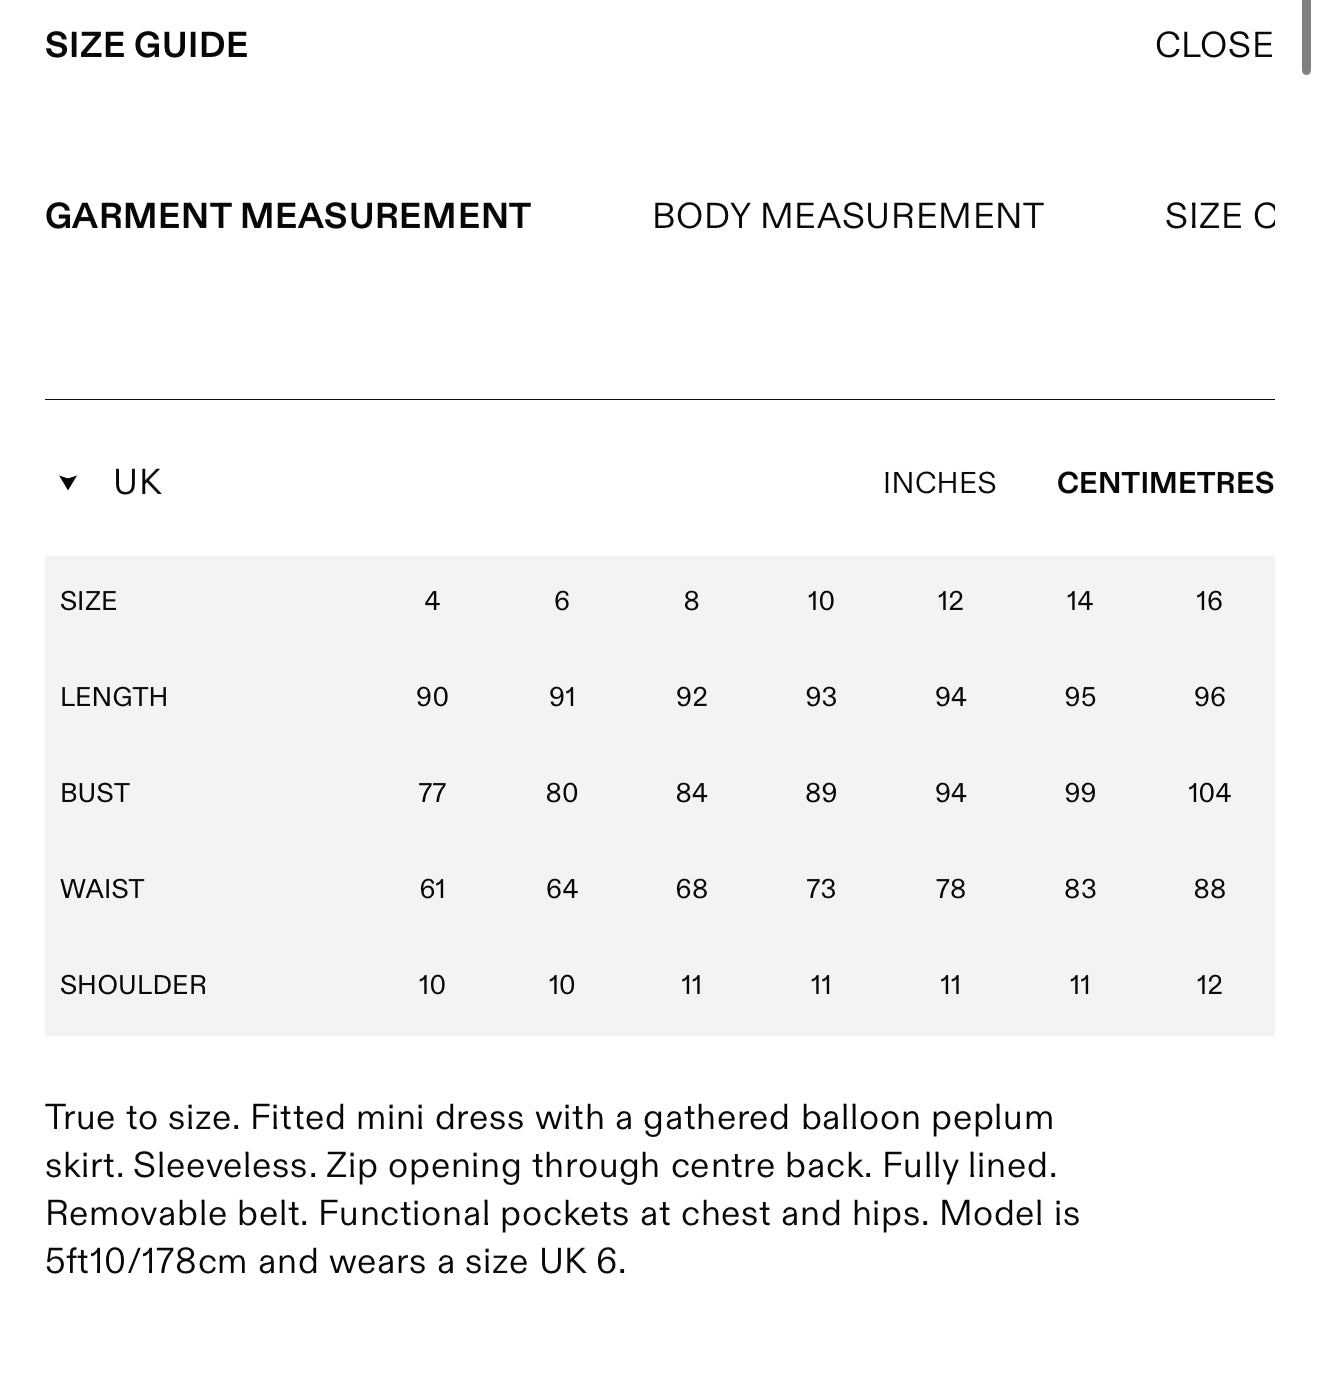The image size is (1320, 1378).
Task: Click the size 12 column header
Action: click(950, 601)
